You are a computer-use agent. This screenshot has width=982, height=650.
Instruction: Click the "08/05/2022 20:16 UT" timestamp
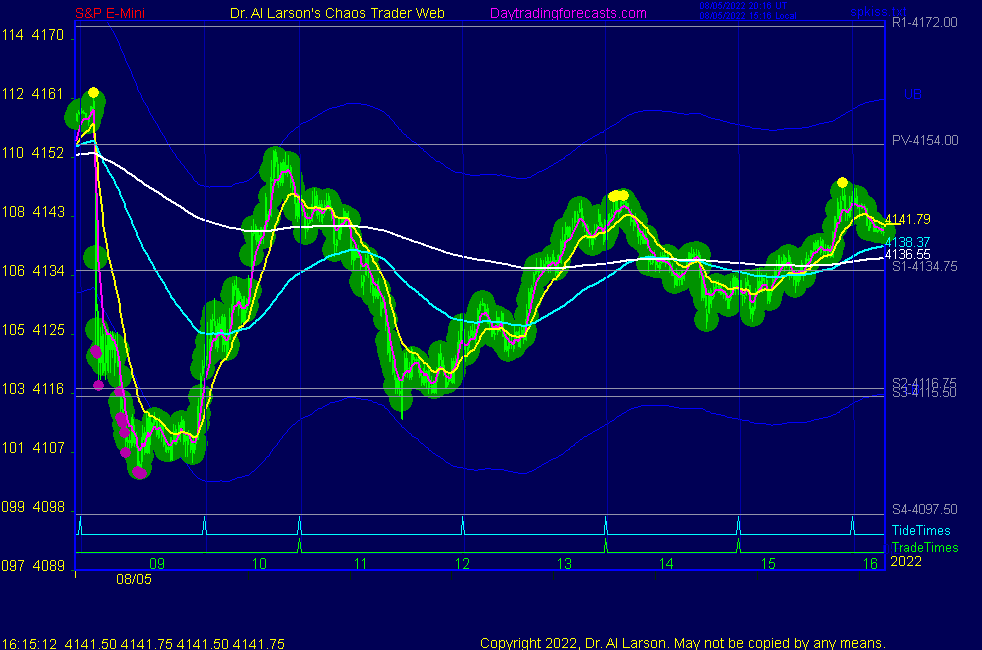pos(743,6)
